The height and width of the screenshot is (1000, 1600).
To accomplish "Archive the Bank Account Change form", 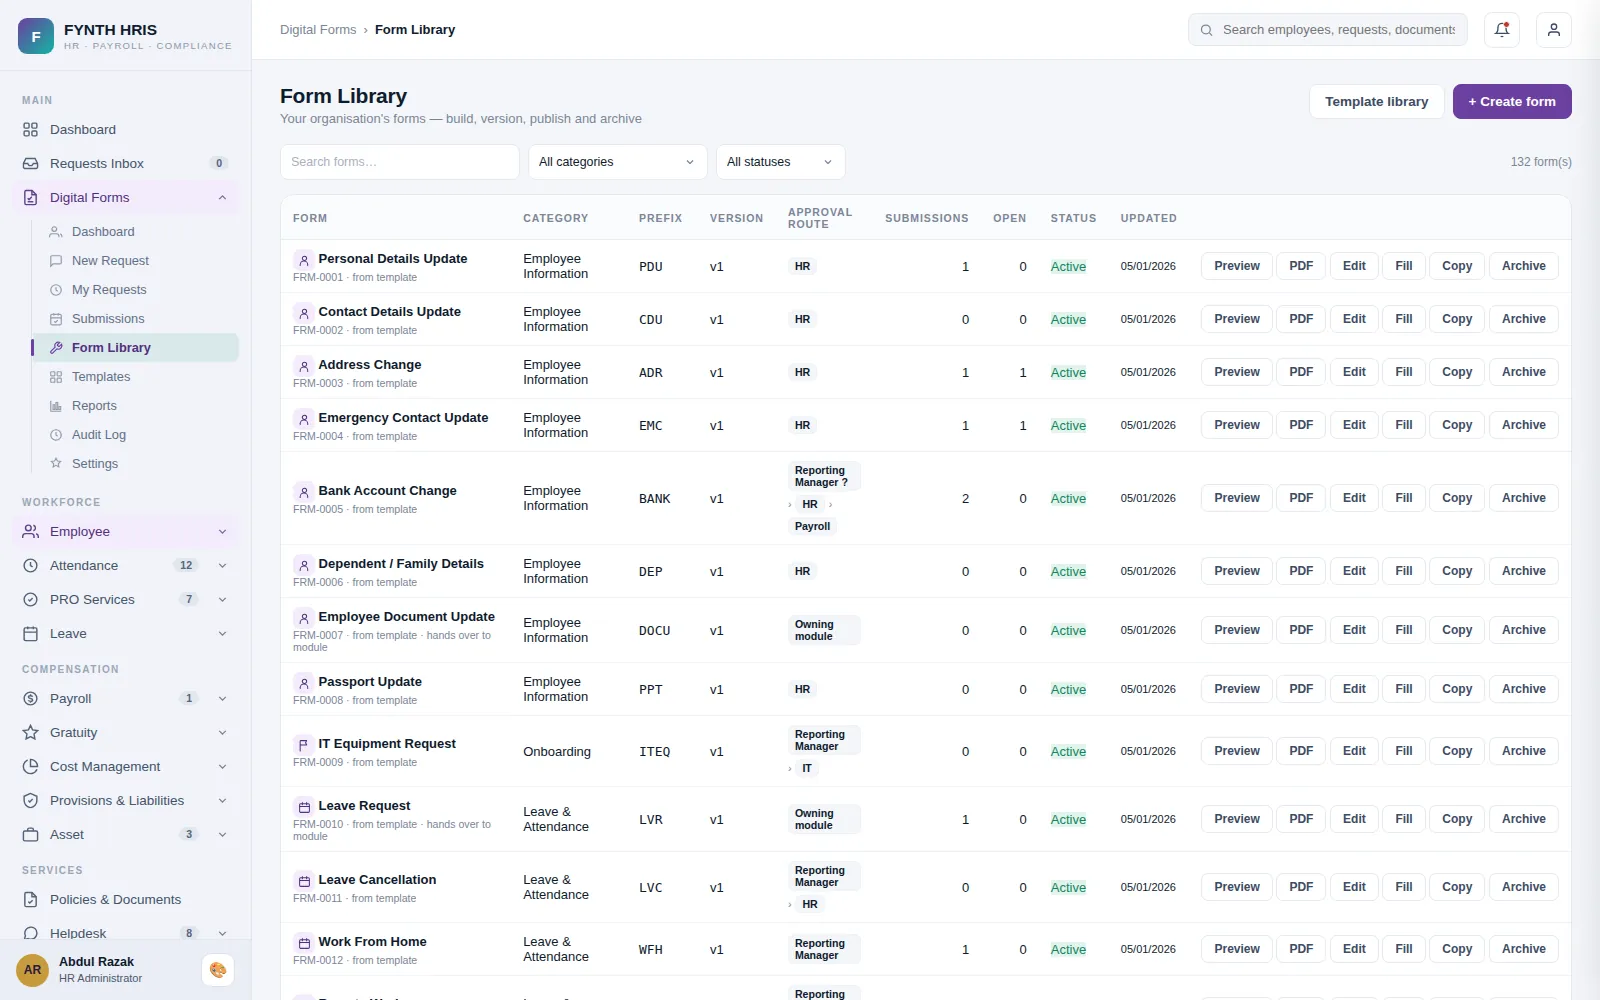I will tap(1523, 498).
